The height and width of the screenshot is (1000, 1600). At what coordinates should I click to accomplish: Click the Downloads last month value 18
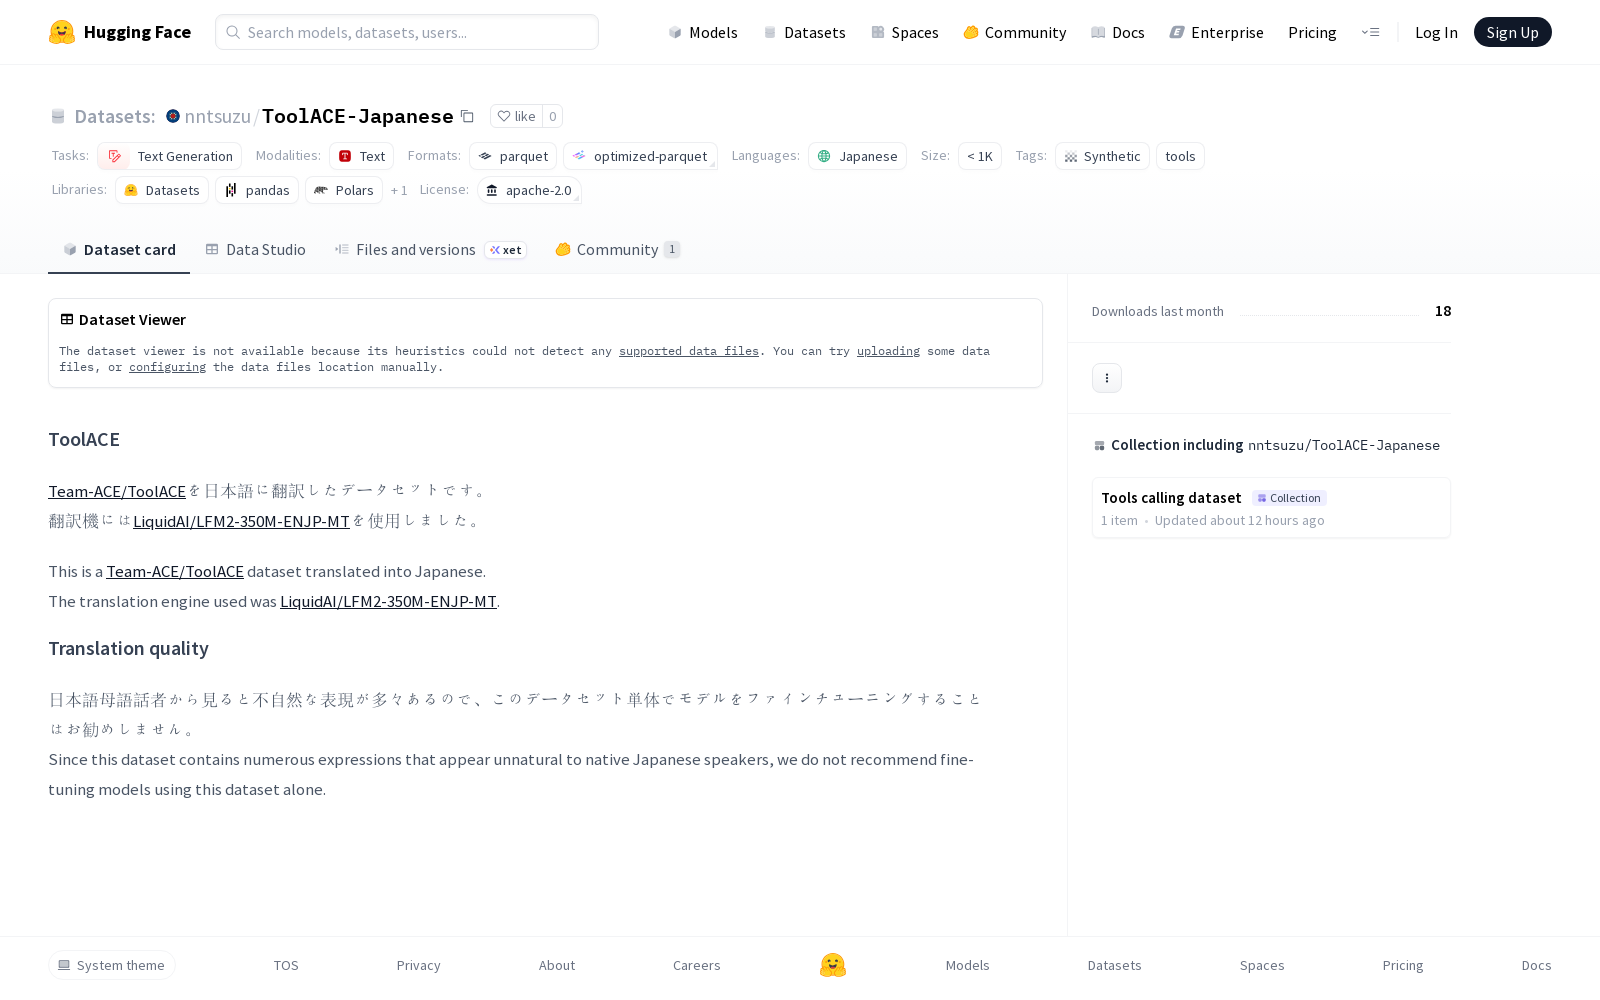(1443, 311)
